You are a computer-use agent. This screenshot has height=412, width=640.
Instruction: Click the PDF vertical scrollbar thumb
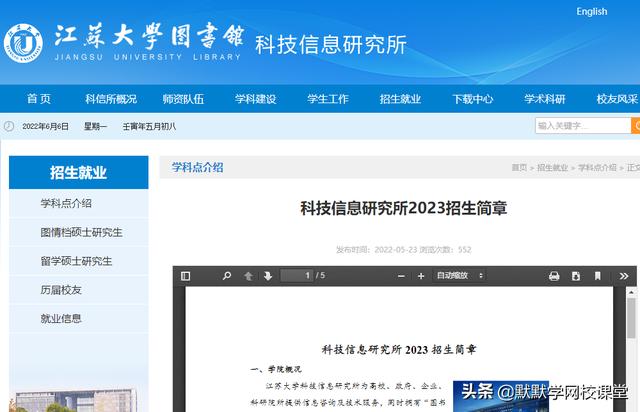tap(631, 318)
